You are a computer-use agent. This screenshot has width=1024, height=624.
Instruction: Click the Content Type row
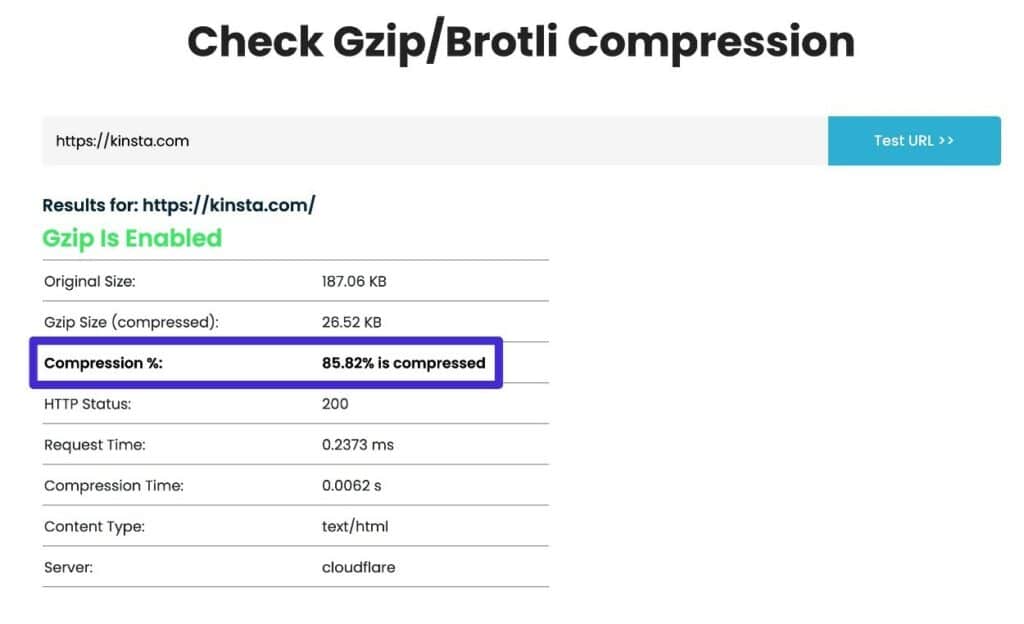point(96,527)
